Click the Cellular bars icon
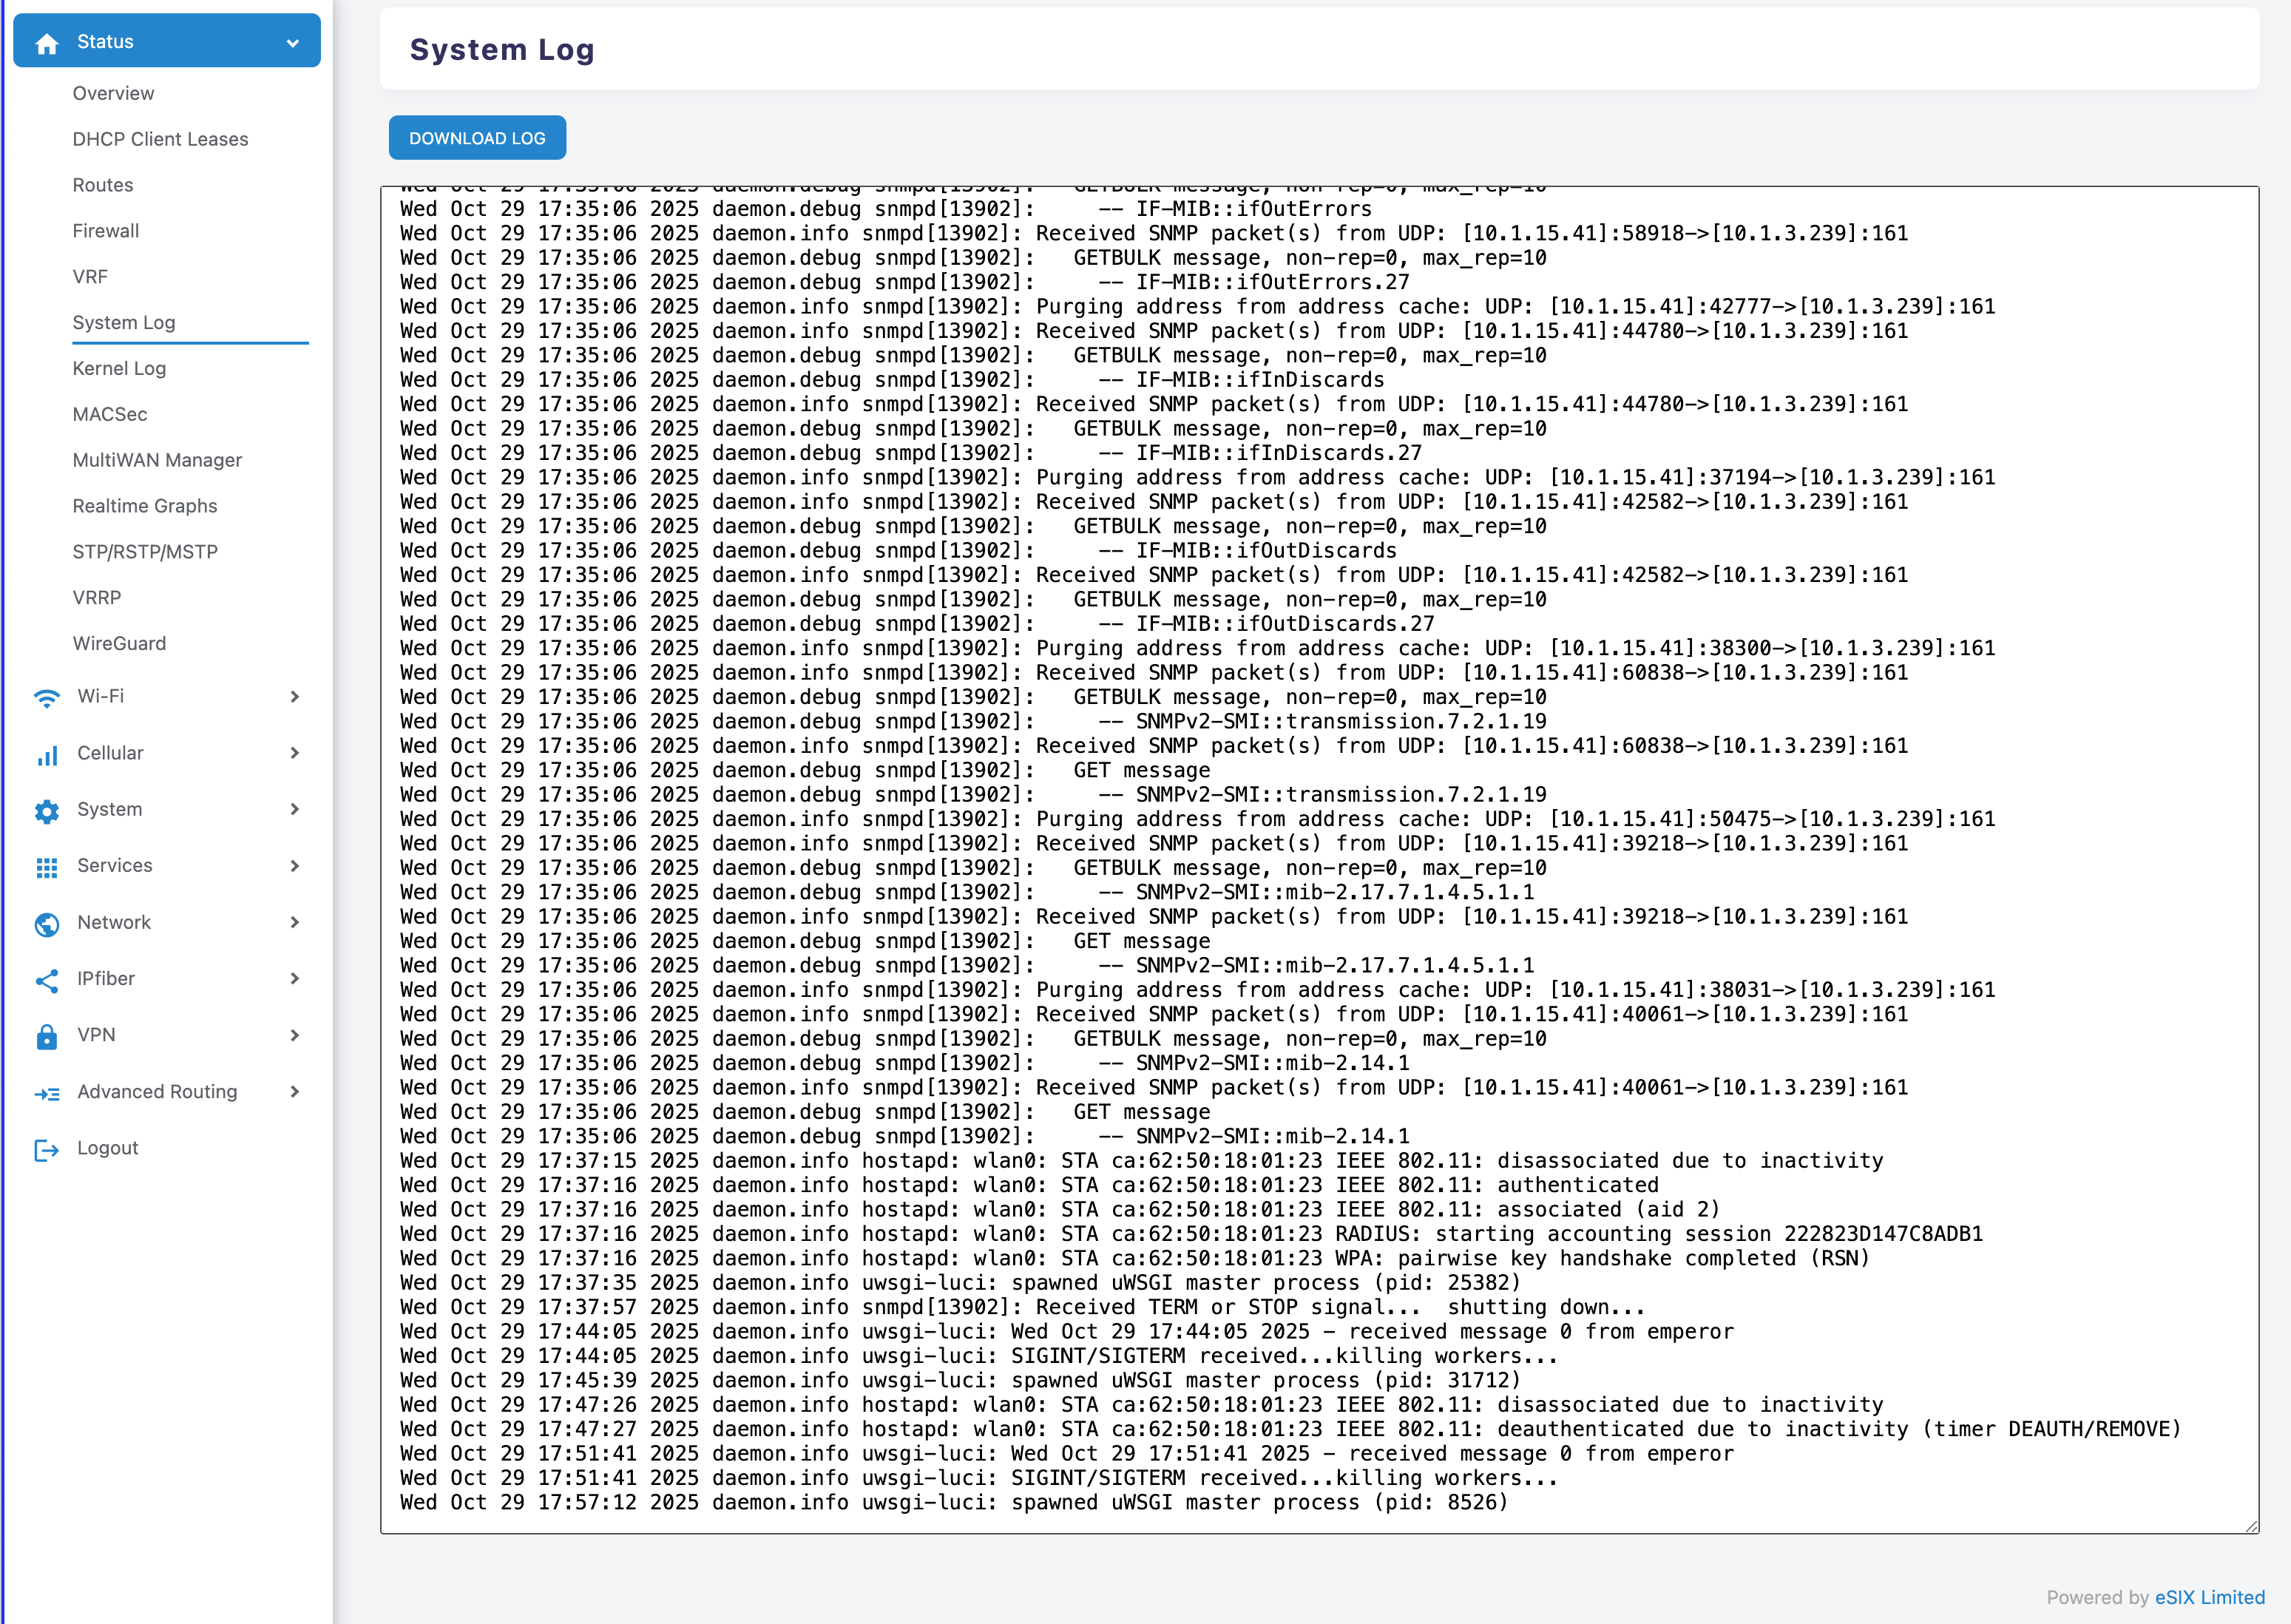The width and height of the screenshot is (2291, 1624). point(47,754)
